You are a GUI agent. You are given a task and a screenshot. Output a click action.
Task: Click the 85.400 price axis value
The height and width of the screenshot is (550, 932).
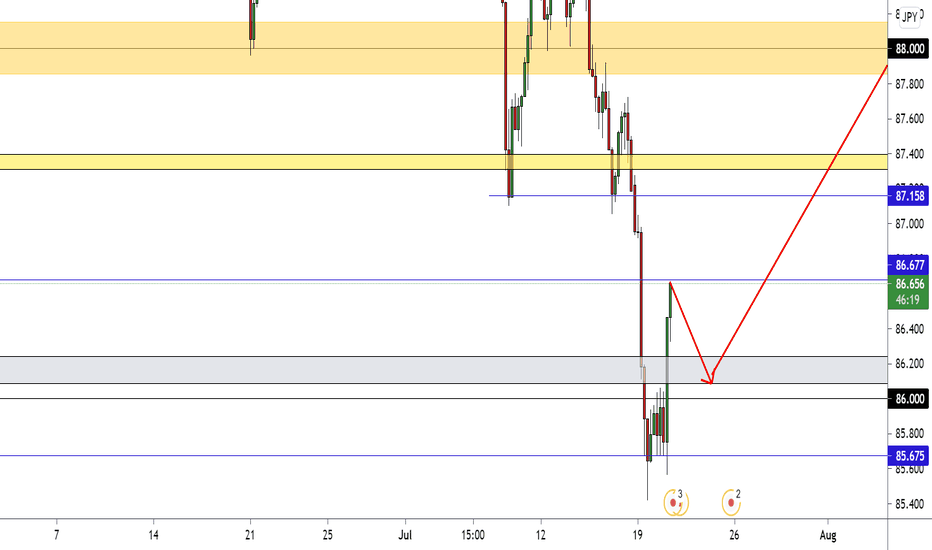tap(909, 504)
